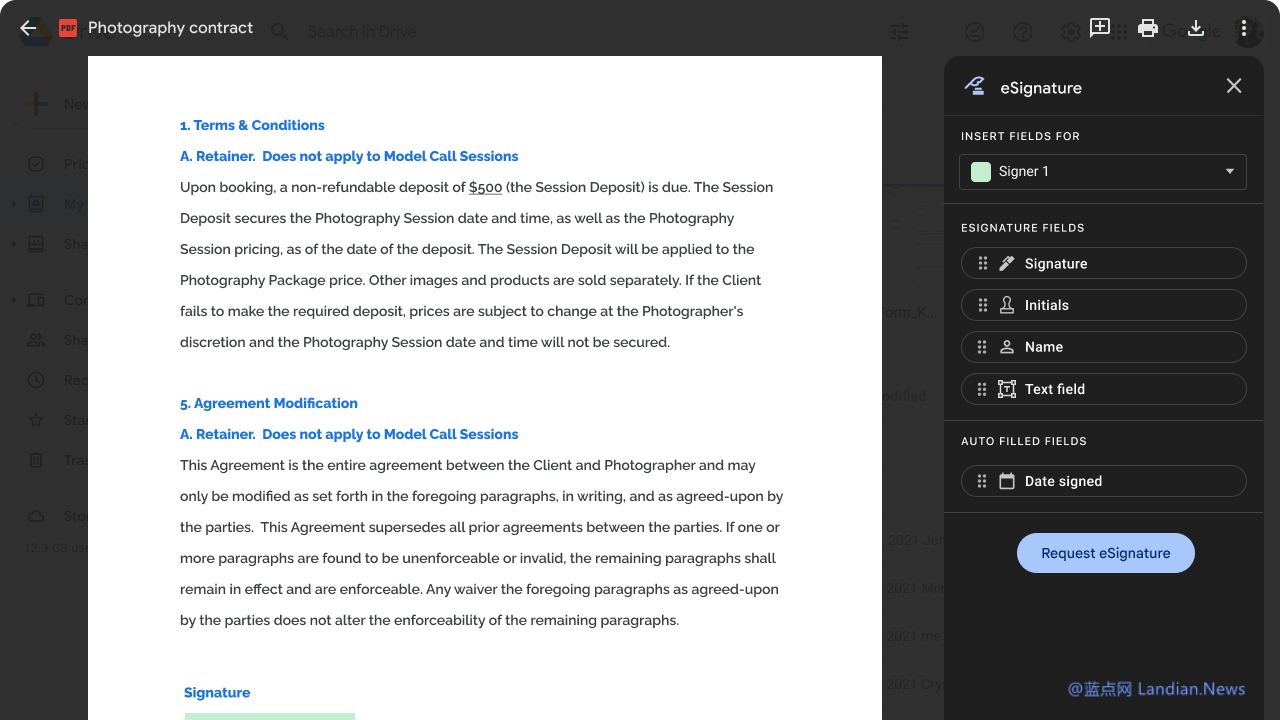The height and width of the screenshot is (720, 1280).
Task: Click the dimmed offline-ready checkmark icon
Action: point(975,32)
